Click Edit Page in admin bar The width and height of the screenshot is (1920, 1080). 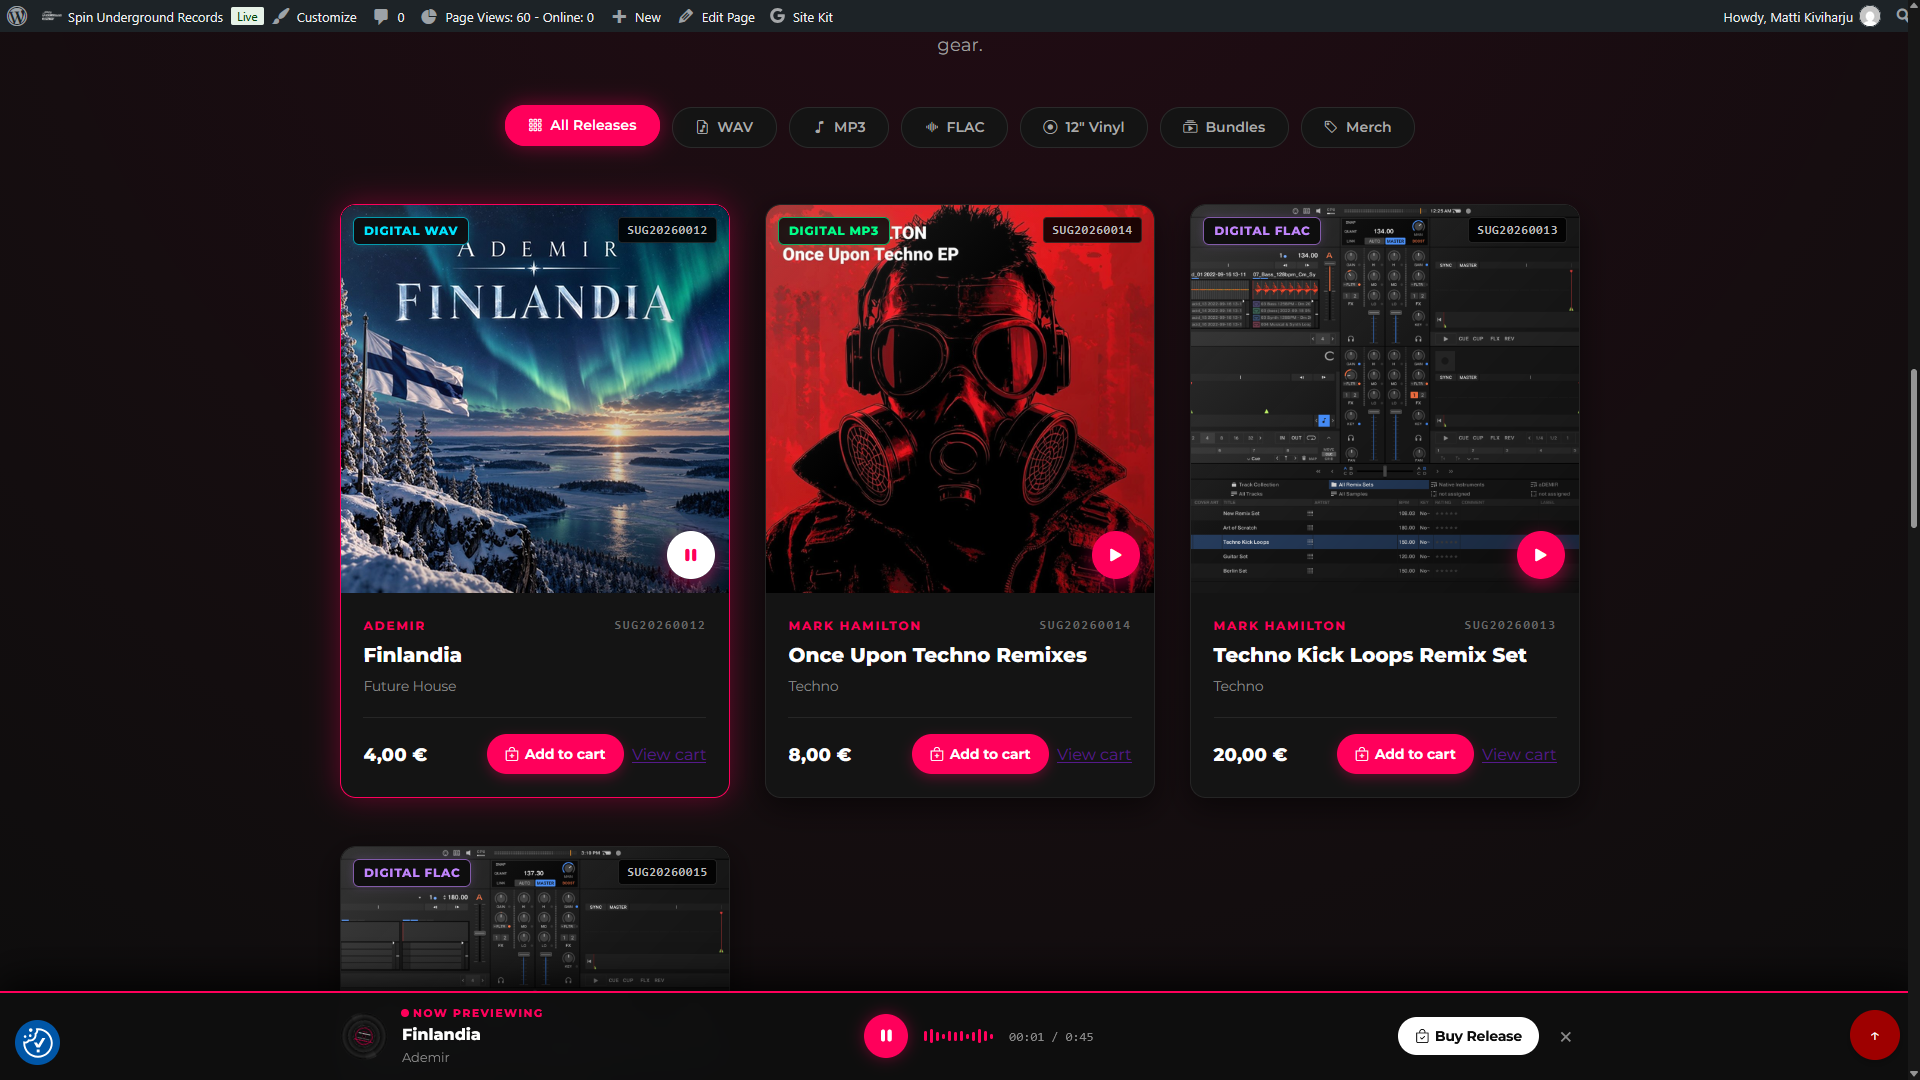click(x=716, y=17)
